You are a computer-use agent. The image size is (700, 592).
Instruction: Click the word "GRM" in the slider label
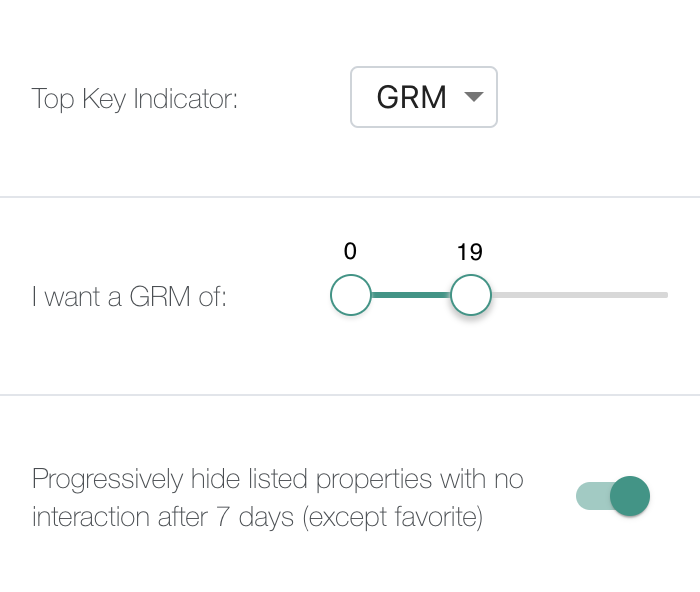point(156,297)
